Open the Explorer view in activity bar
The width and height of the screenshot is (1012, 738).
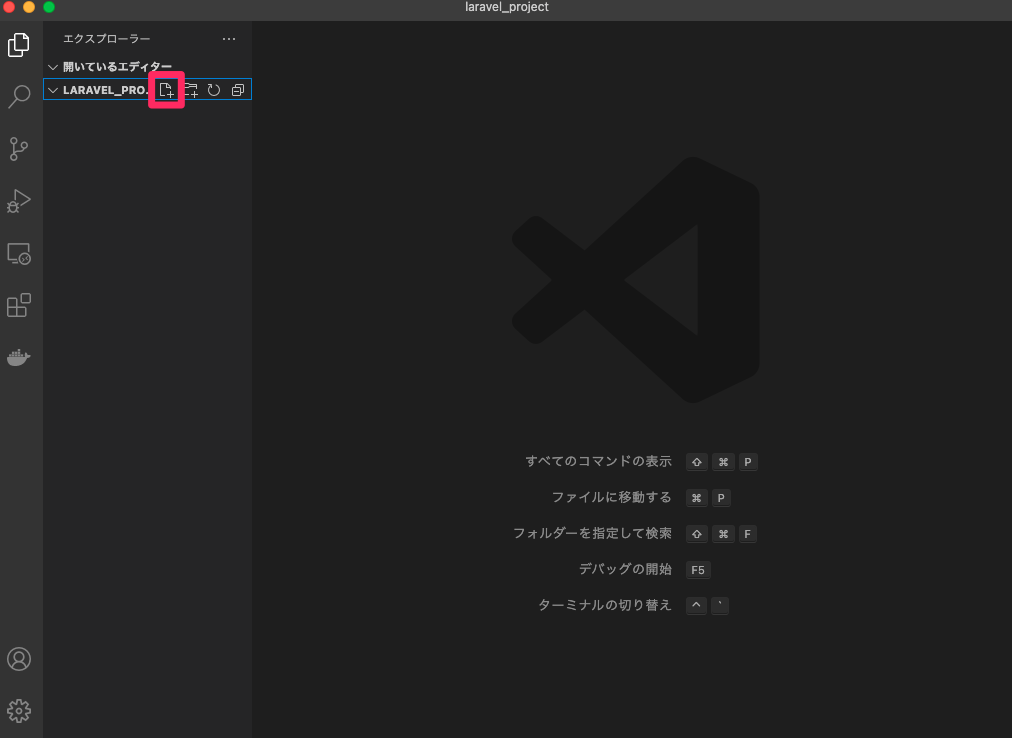[19, 45]
